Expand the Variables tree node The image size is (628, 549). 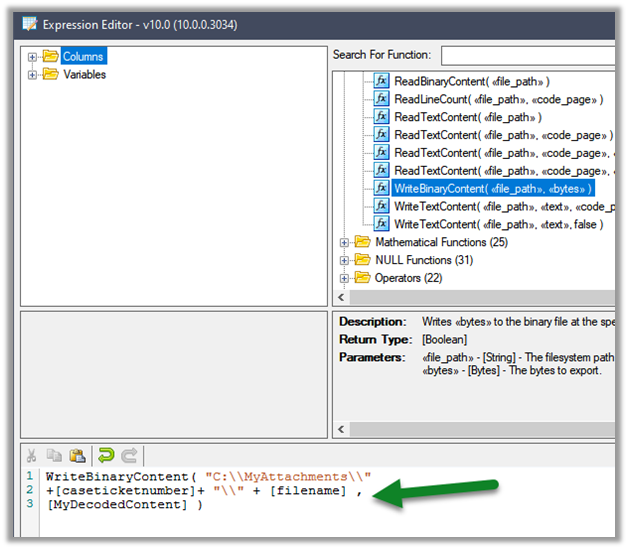(x=33, y=75)
